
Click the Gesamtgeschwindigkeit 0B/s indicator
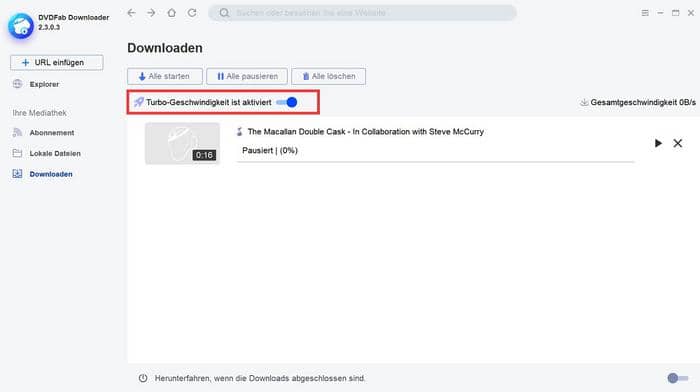click(638, 102)
